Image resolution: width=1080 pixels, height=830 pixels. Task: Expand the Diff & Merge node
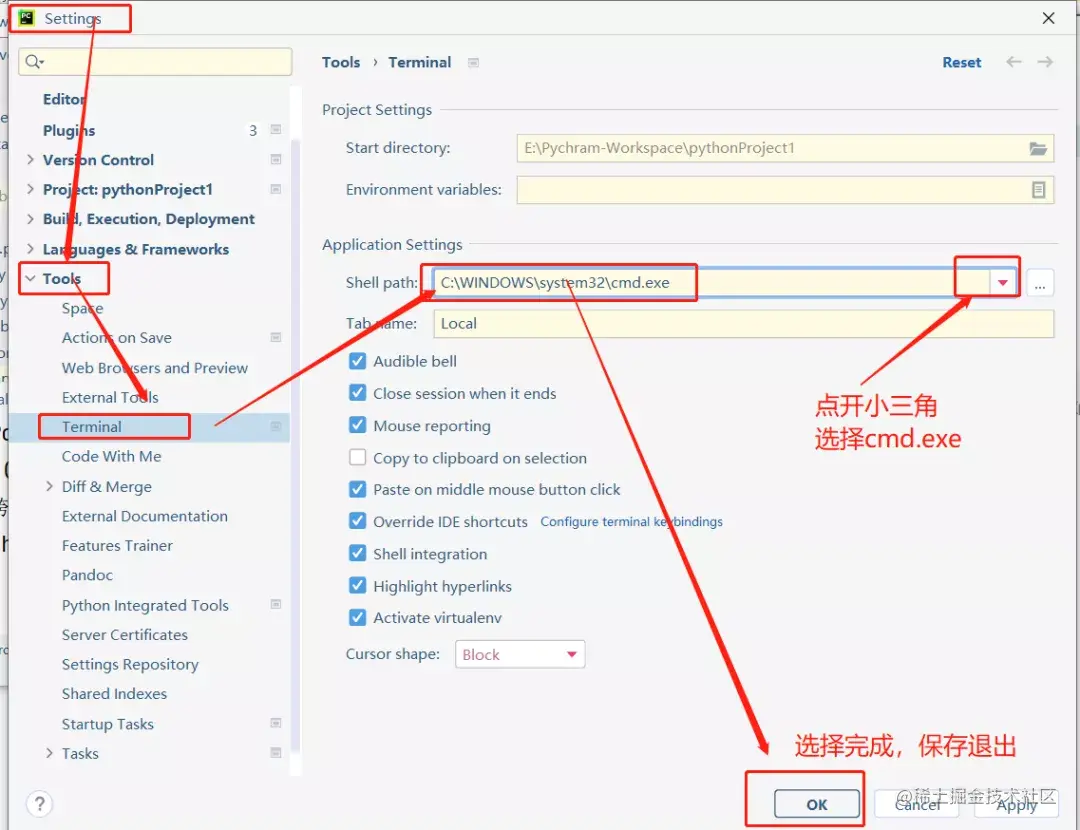tap(49, 486)
